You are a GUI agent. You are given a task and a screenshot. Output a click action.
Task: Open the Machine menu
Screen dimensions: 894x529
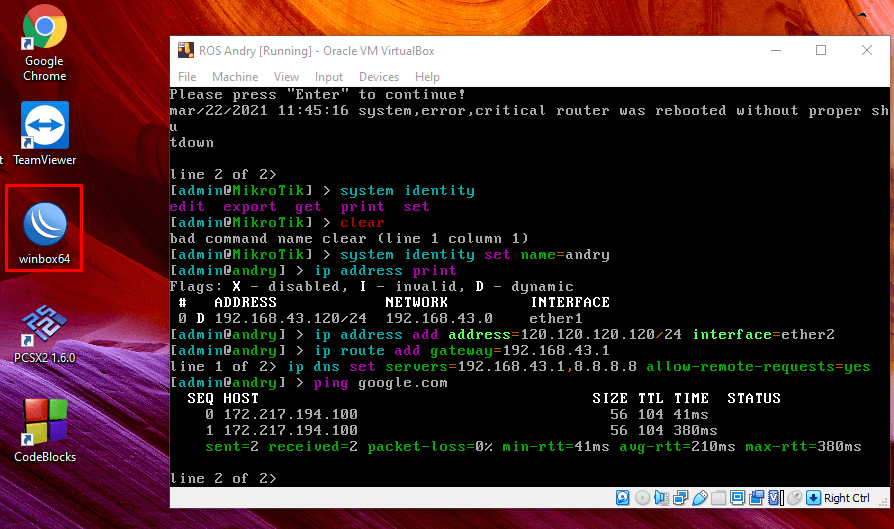pos(234,77)
